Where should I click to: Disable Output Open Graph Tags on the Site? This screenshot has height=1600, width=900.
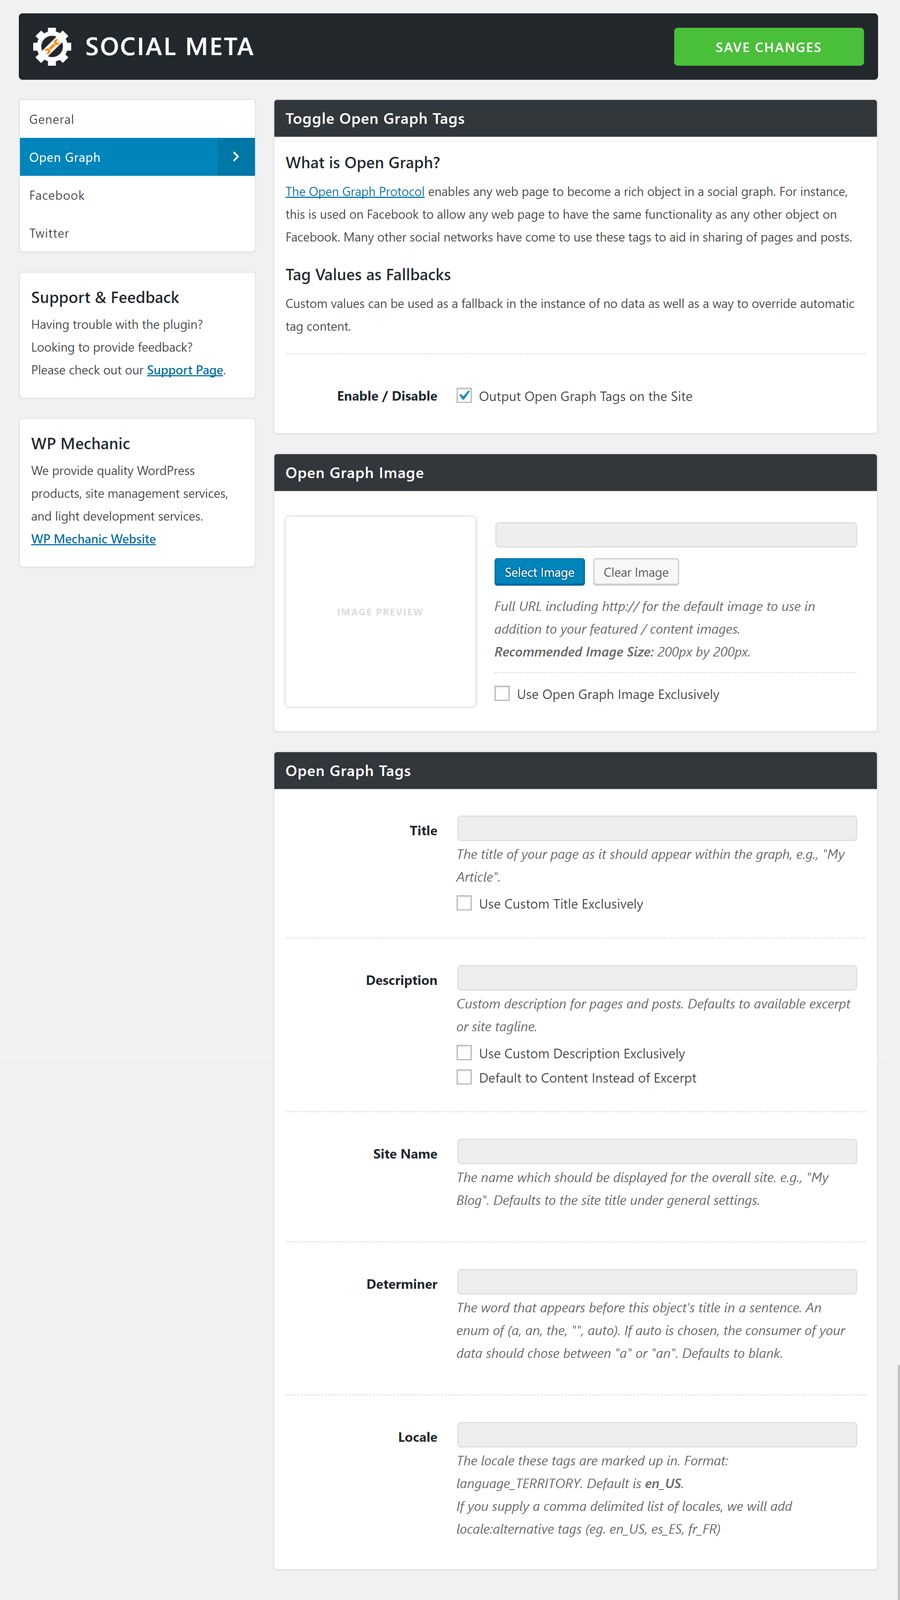(464, 396)
